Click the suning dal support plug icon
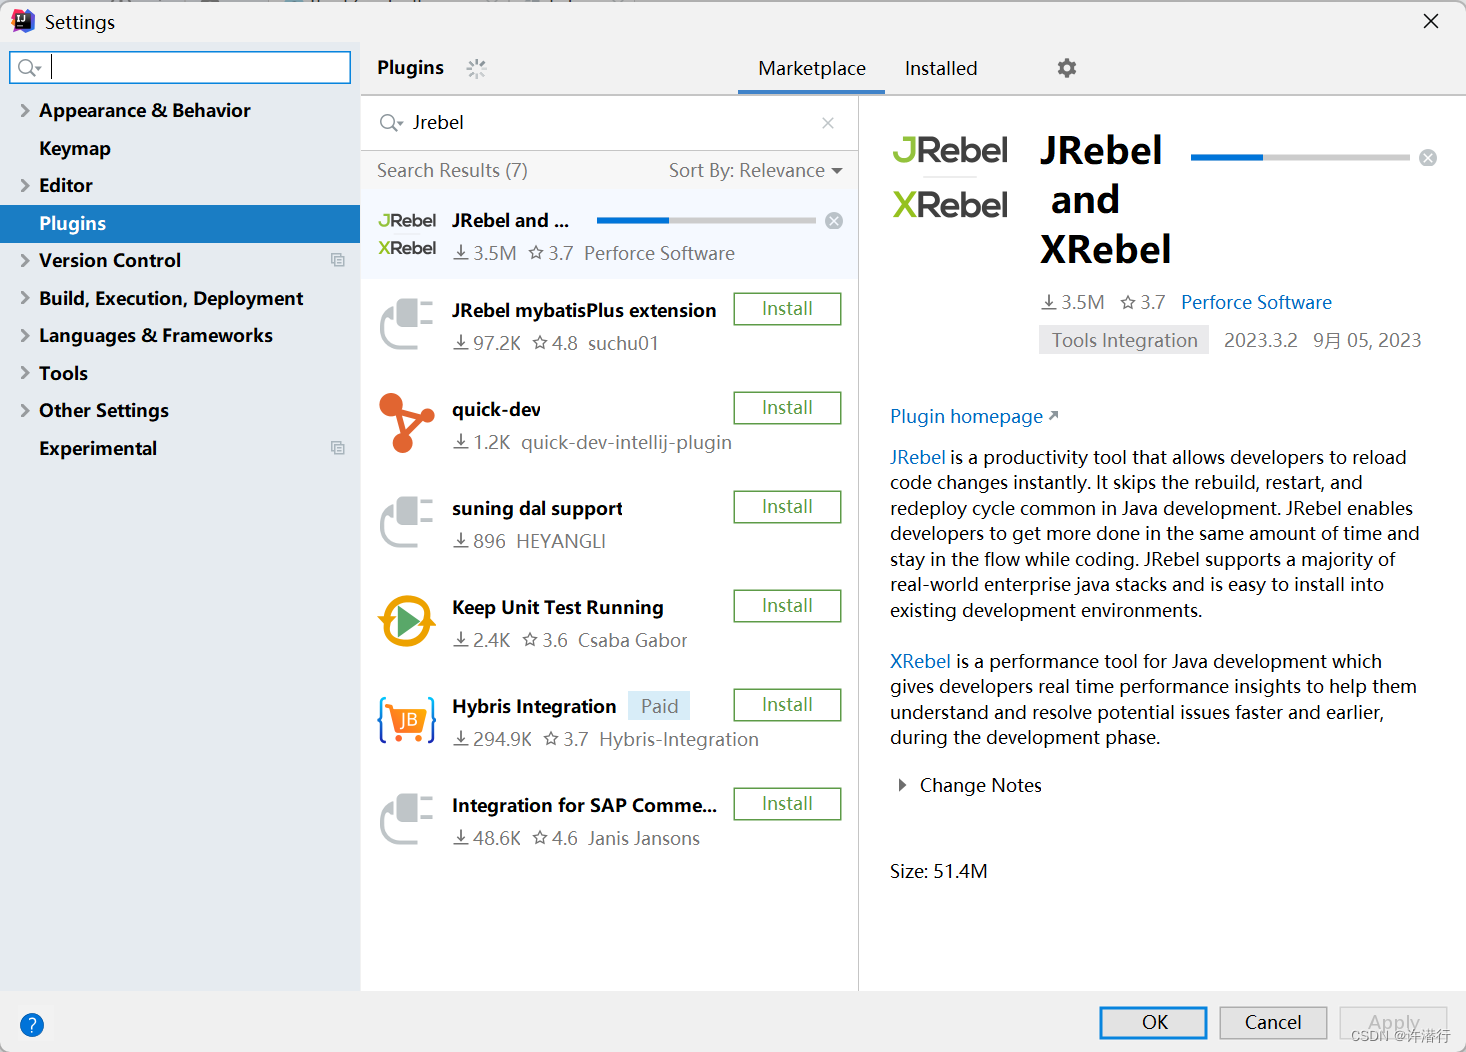This screenshot has height=1052, width=1466. point(407,521)
